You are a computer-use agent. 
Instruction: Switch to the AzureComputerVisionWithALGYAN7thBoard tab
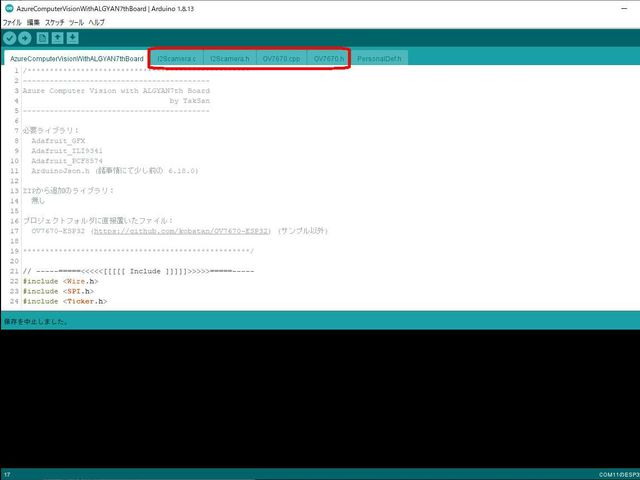[x=76, y=59]
